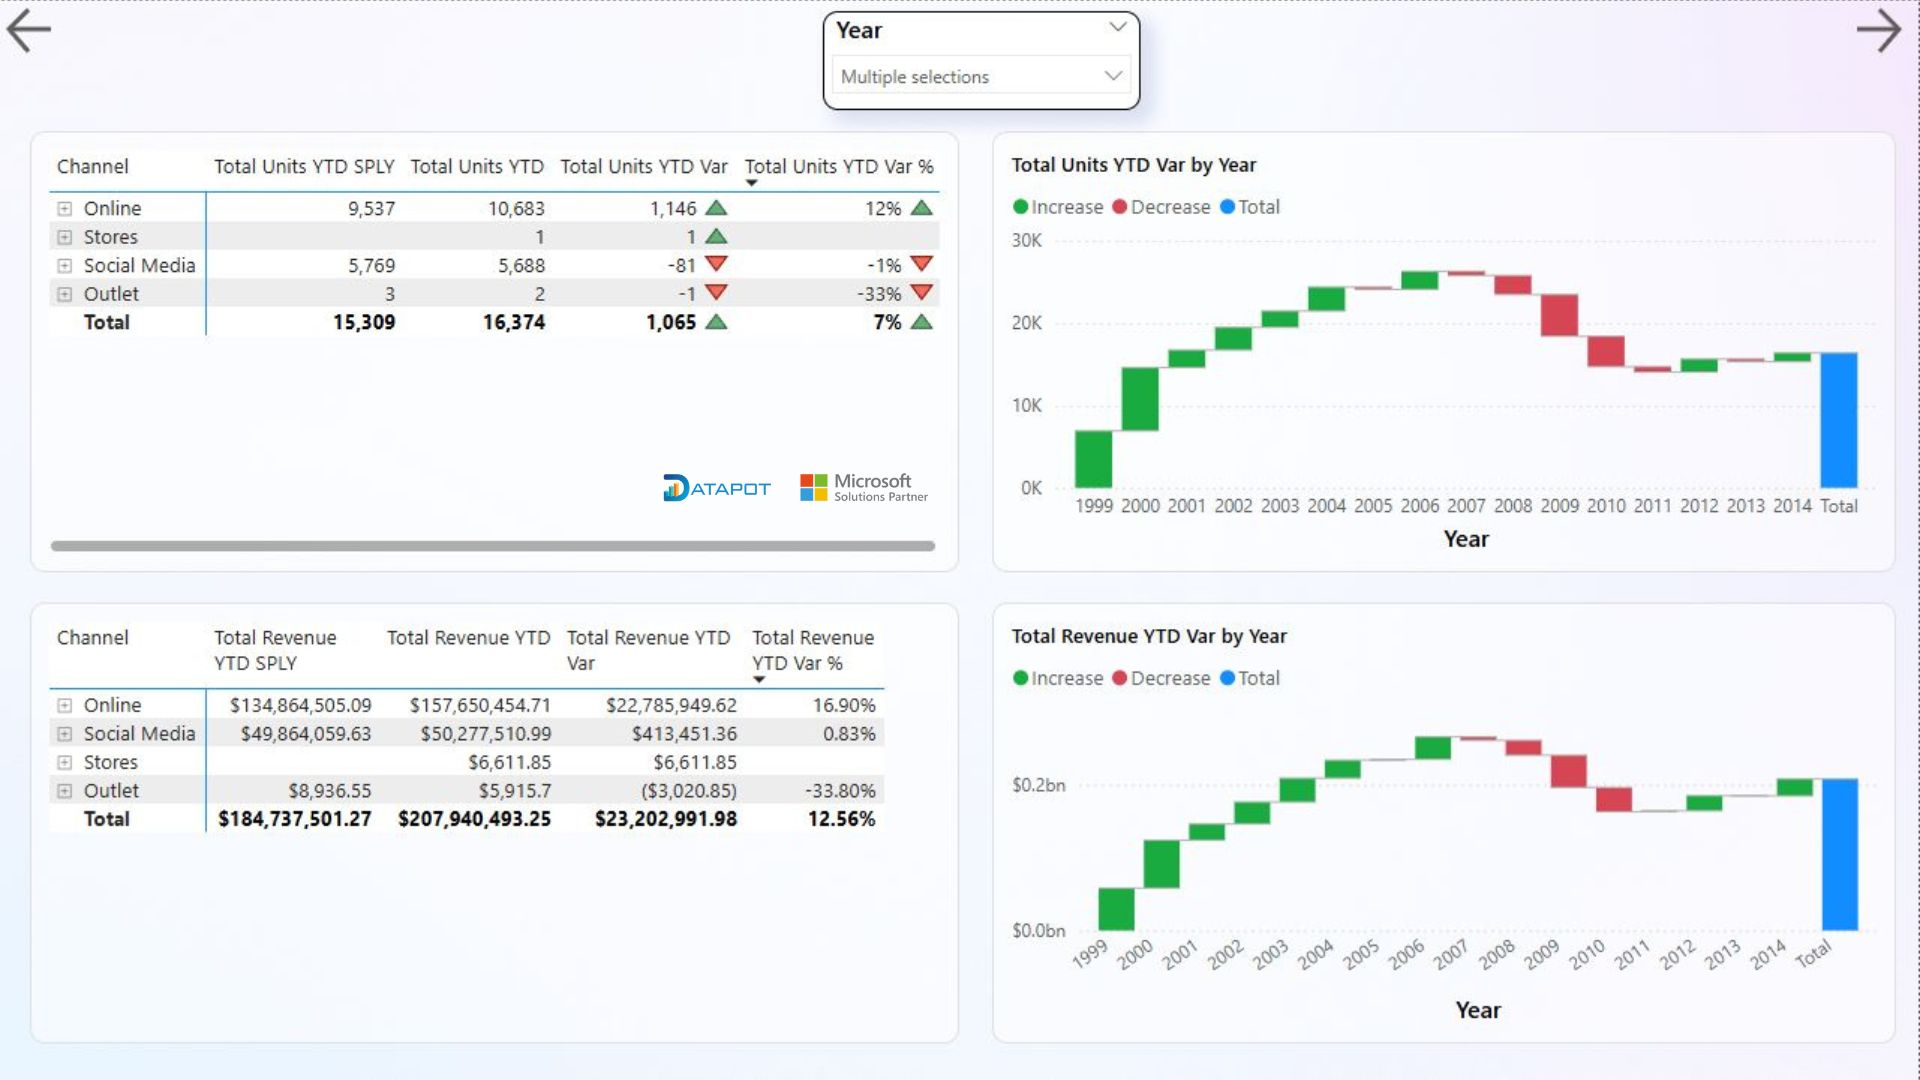Select Total legend in units waterfall chart

(1250, 207)
